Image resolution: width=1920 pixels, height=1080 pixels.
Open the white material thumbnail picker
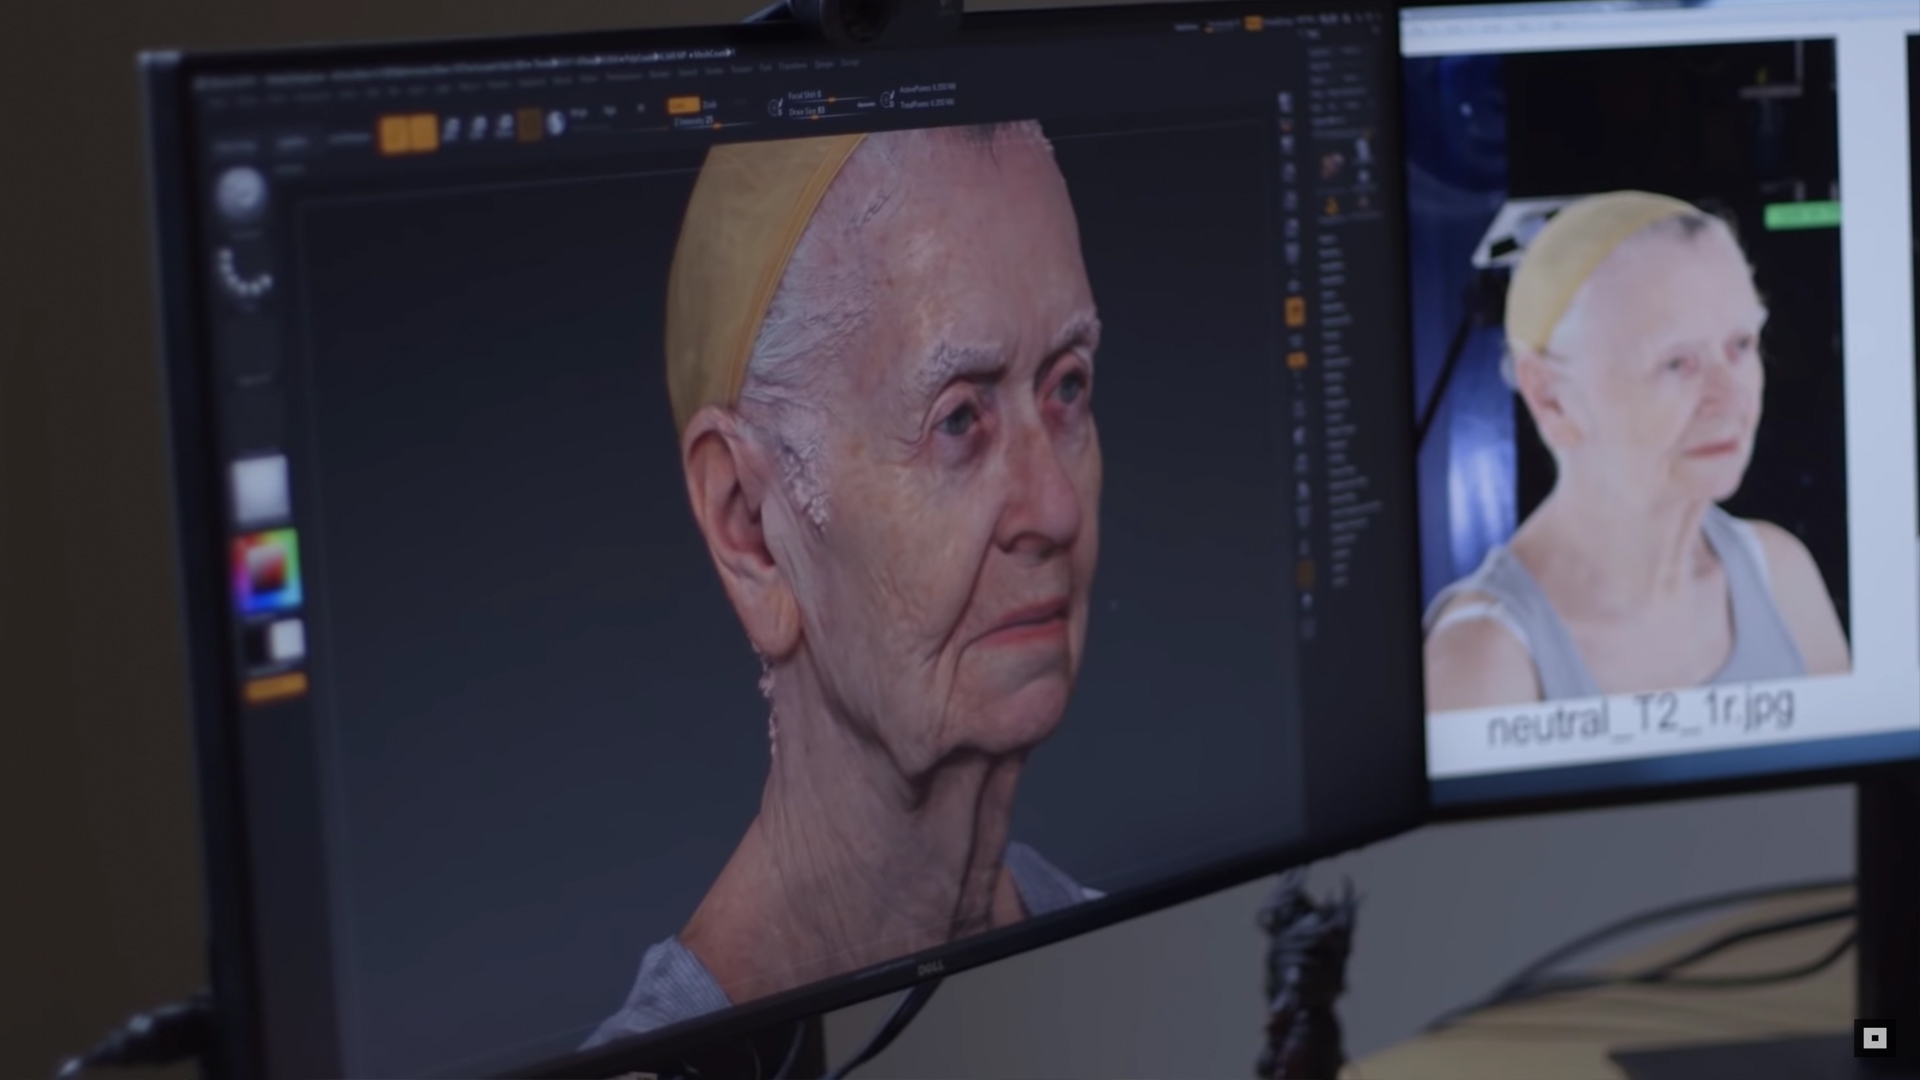(x=260, y=487)
